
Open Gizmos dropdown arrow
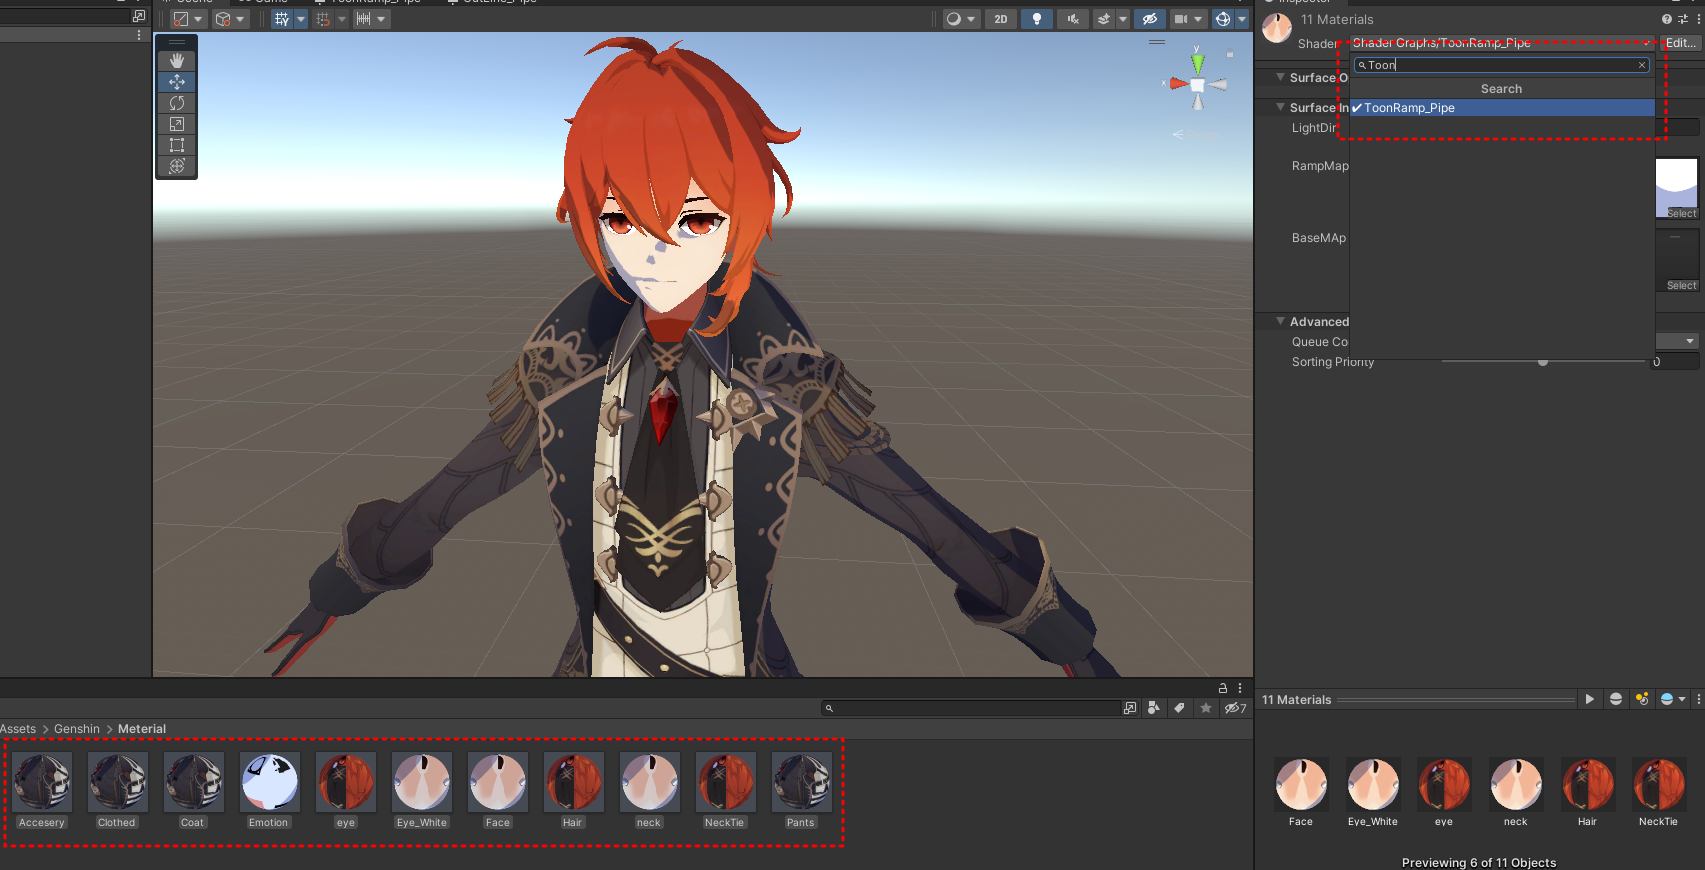click(1242, 19)
